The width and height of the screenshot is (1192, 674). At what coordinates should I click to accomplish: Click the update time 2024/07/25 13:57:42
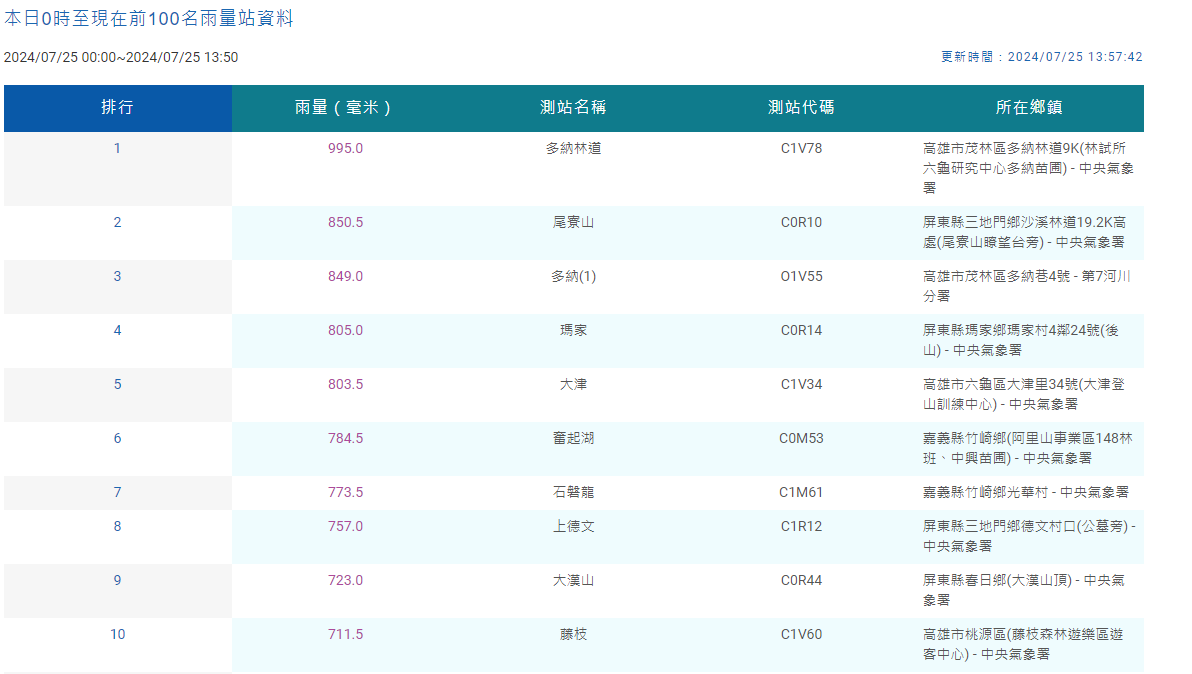pyautogui.click(x=1075, y=57)
